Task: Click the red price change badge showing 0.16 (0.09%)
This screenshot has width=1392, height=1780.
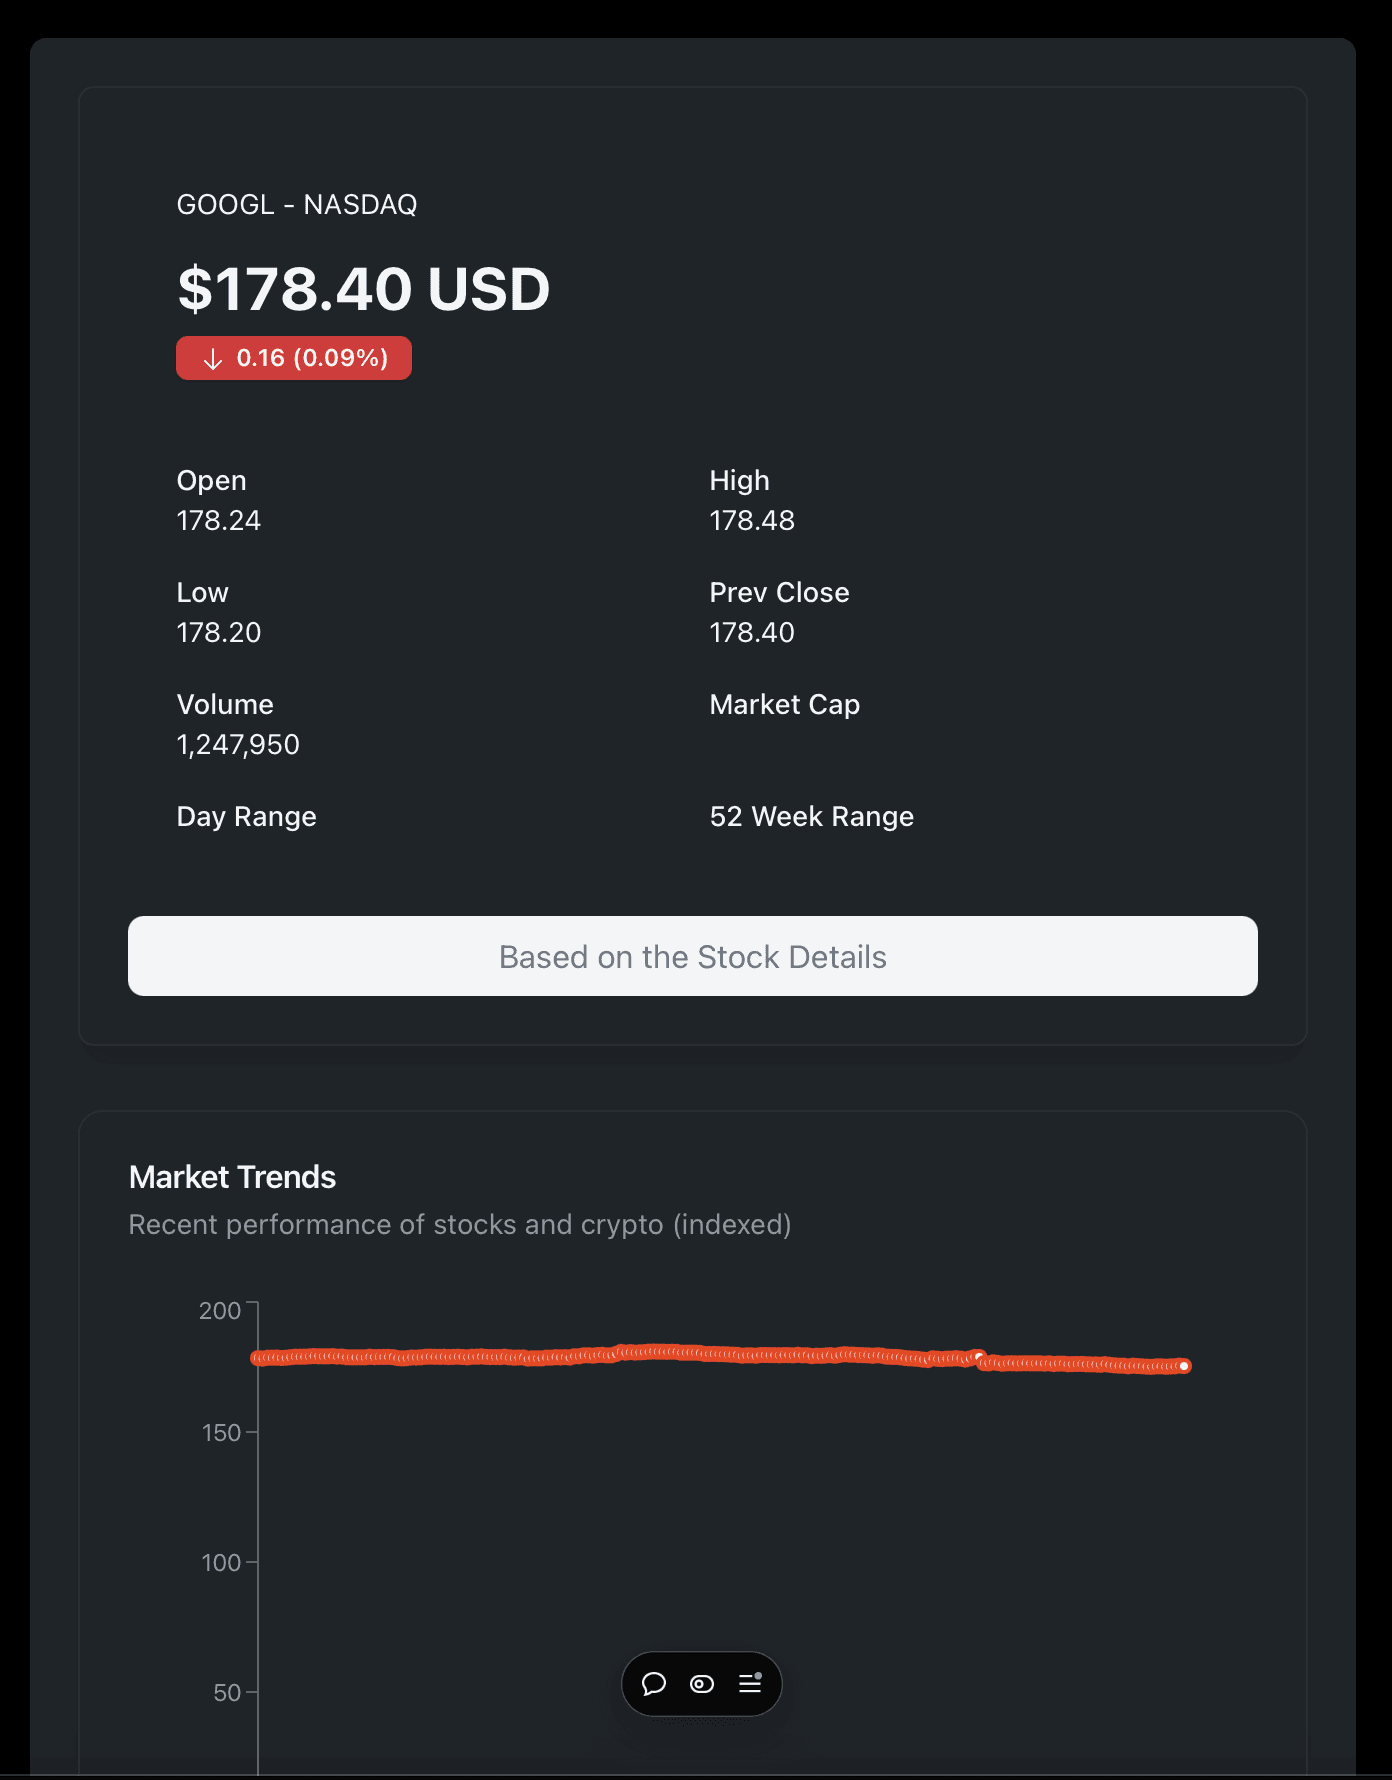Action: point(293,357)
